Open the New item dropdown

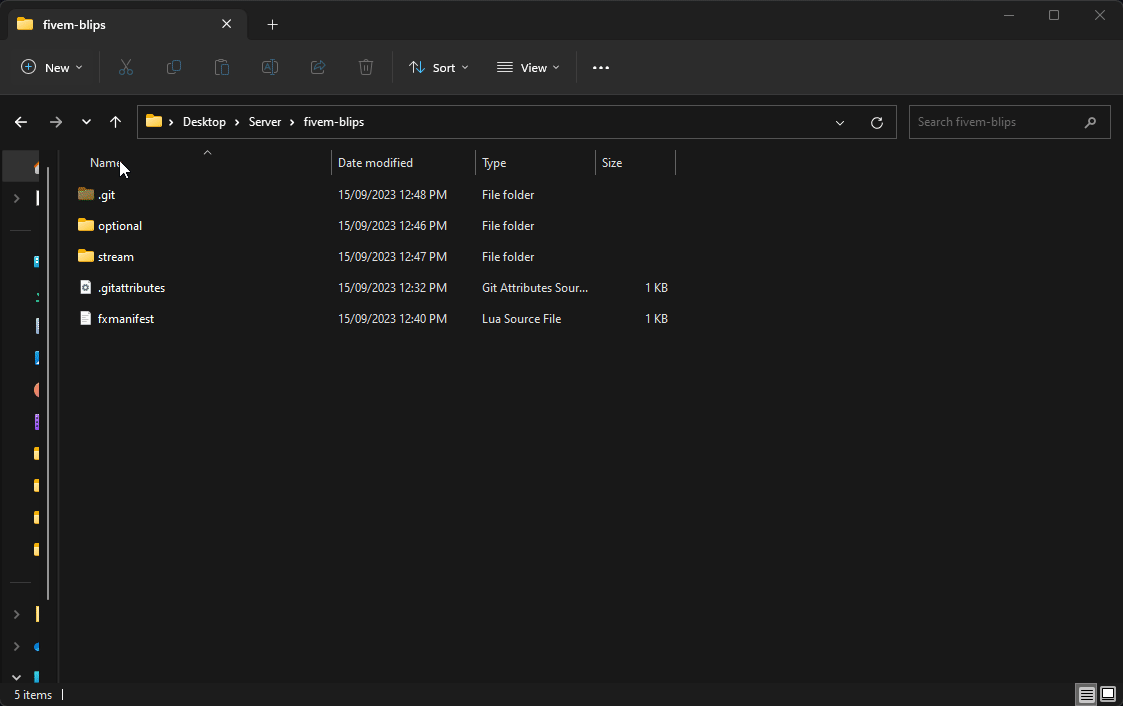[x=51, y=67]
